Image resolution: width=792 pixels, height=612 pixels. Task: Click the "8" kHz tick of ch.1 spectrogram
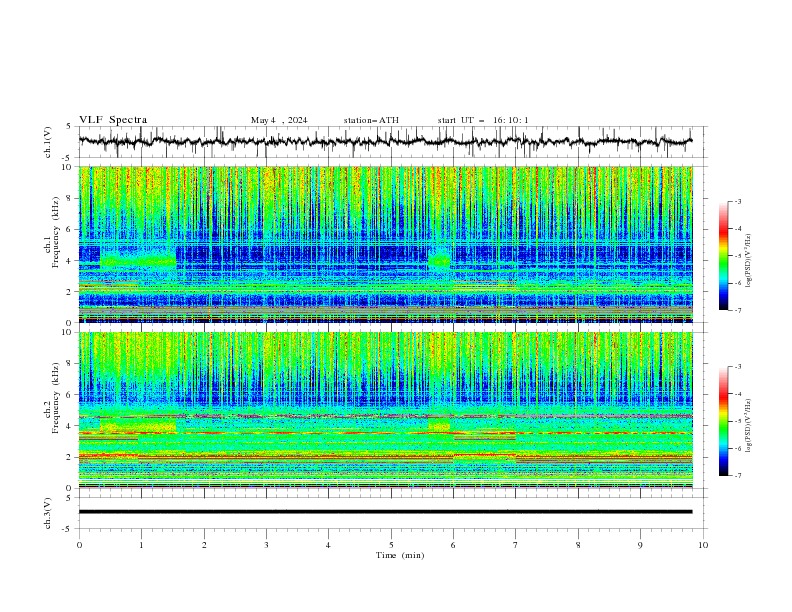71,198
